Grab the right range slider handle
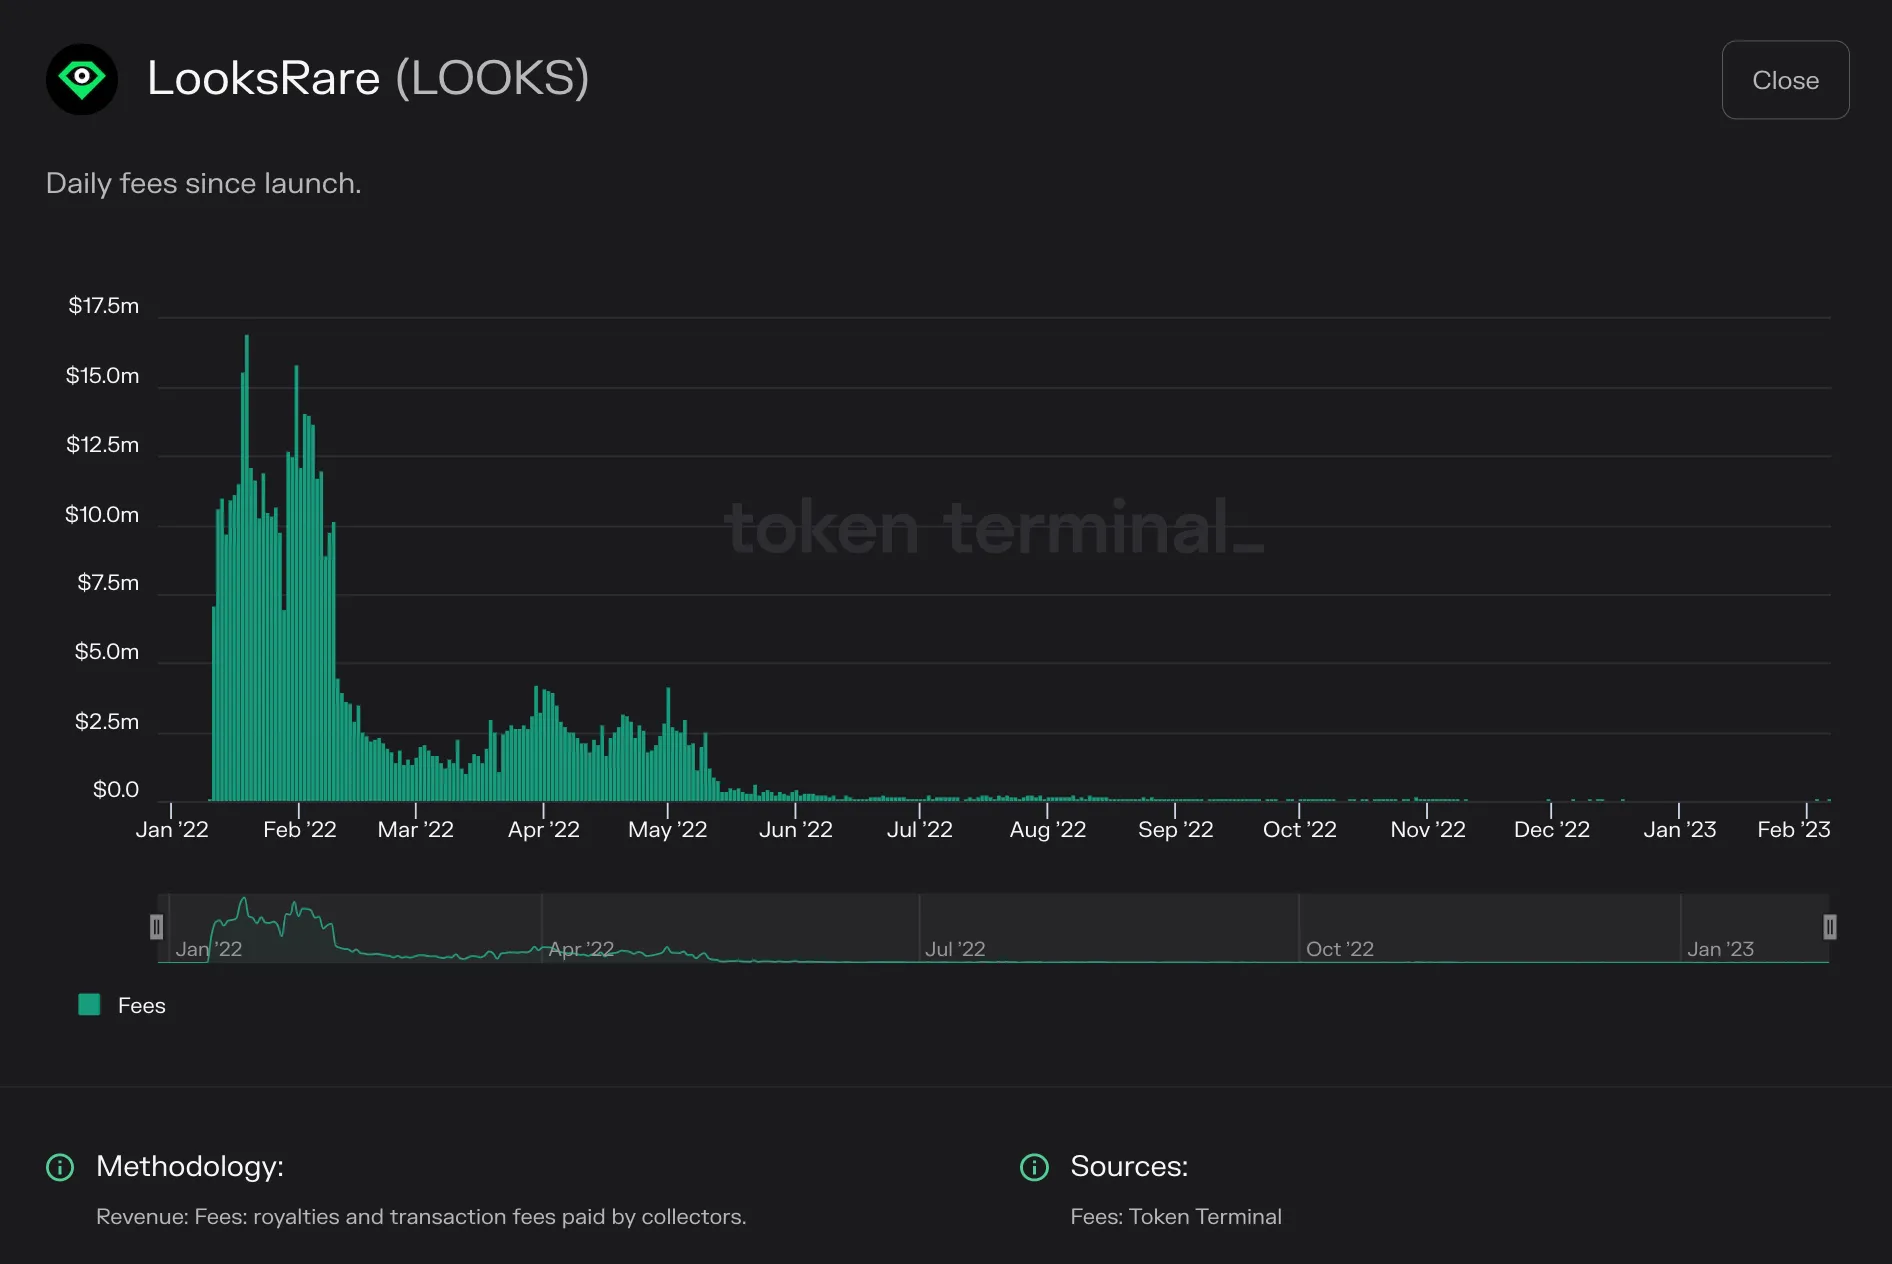The height and width of the screenshot is (1264, 1892). (x=1830, y=927)
